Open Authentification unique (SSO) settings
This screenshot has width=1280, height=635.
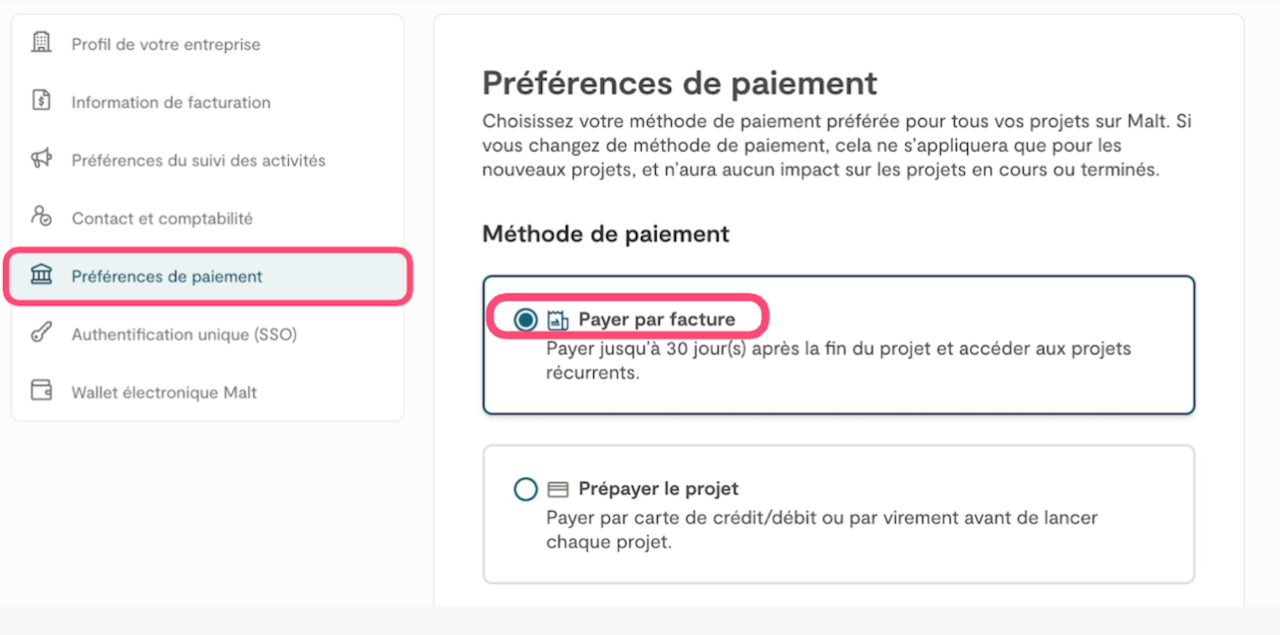(184, 334)
